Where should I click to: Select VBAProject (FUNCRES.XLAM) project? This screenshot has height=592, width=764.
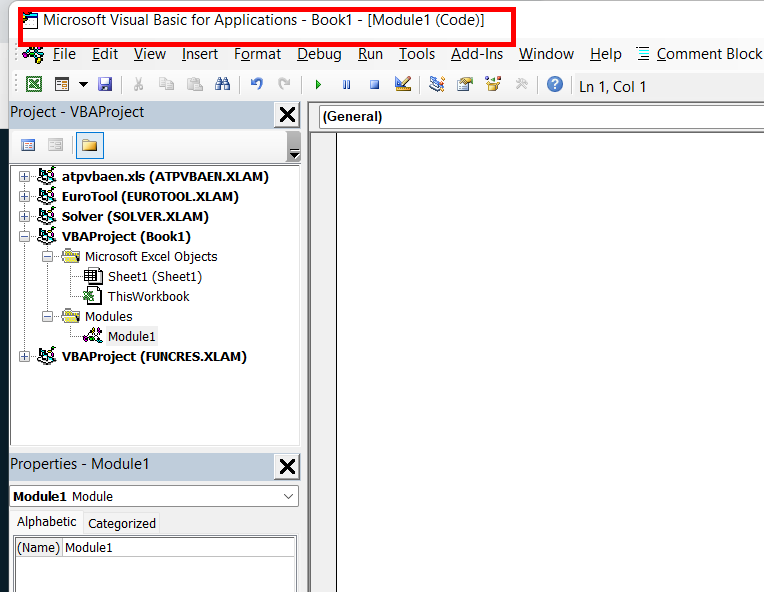click(154, 356)
